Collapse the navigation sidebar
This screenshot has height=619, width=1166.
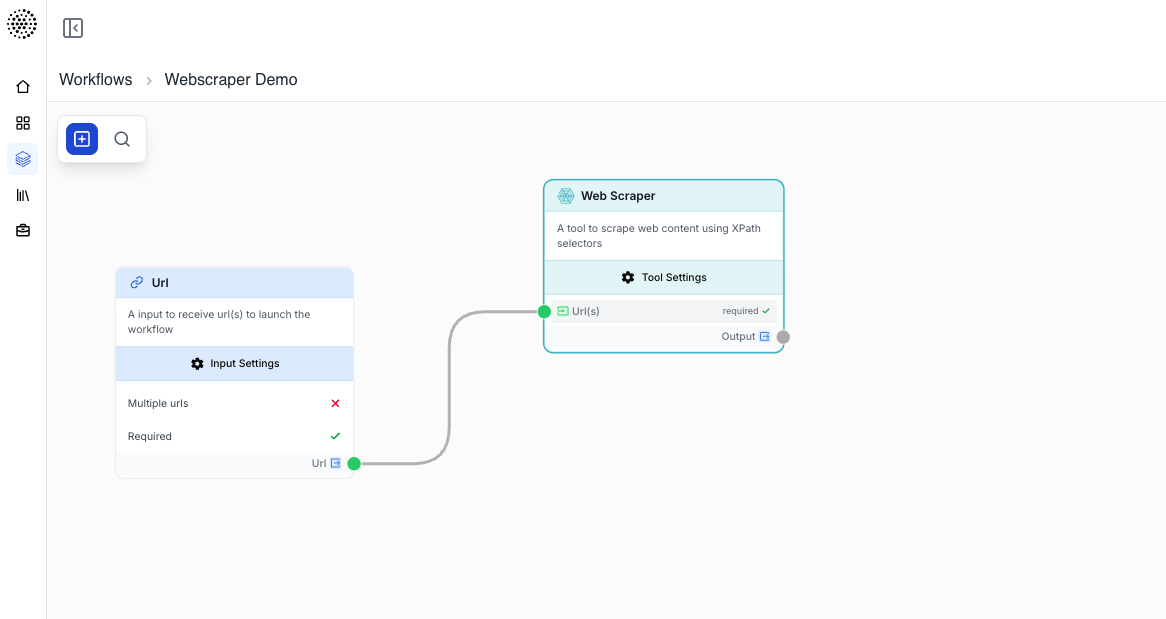click(x=72, y=27)
